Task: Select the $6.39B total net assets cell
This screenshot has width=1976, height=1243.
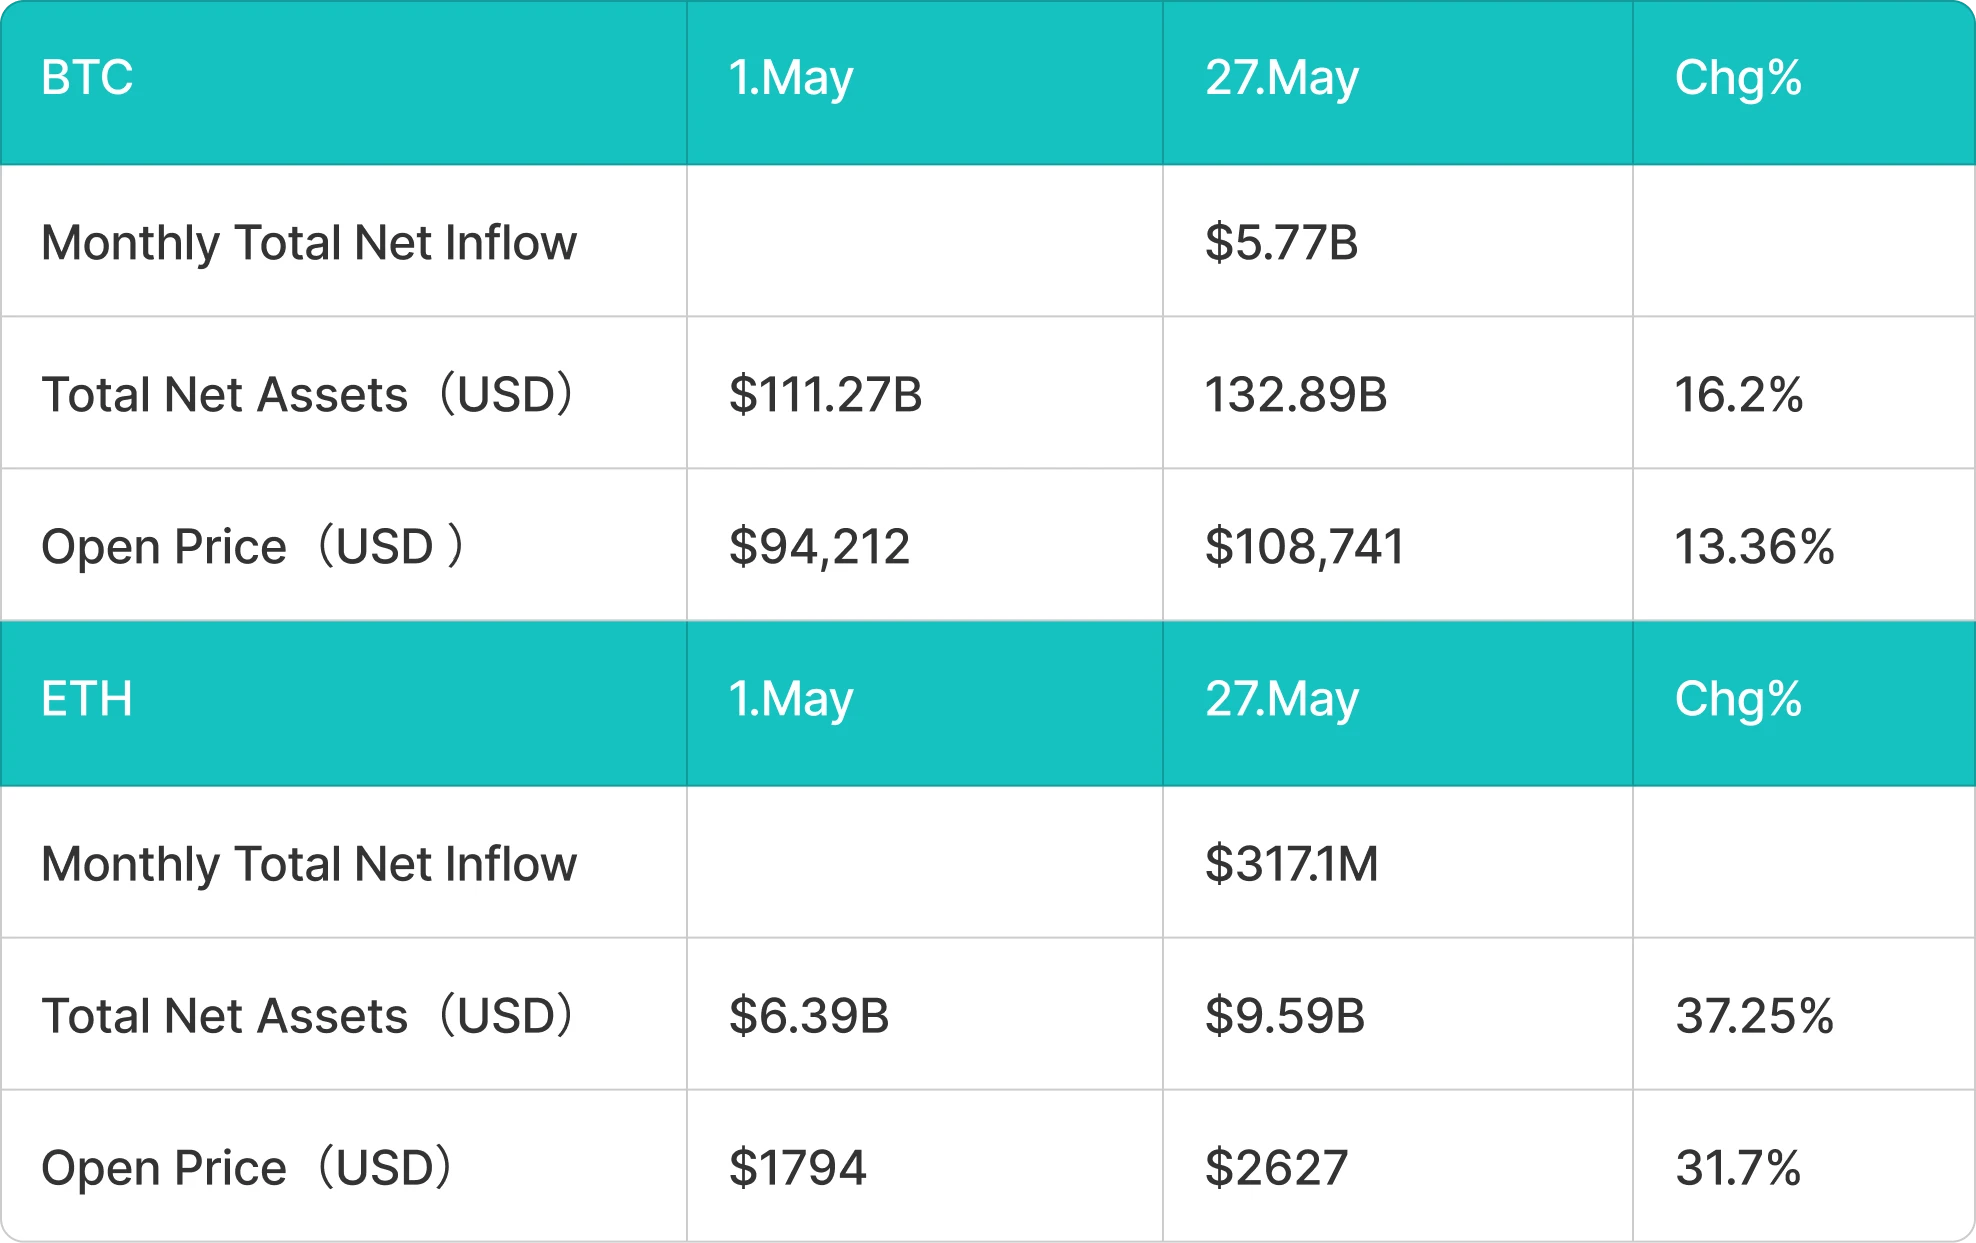Action: [809, 1016]
